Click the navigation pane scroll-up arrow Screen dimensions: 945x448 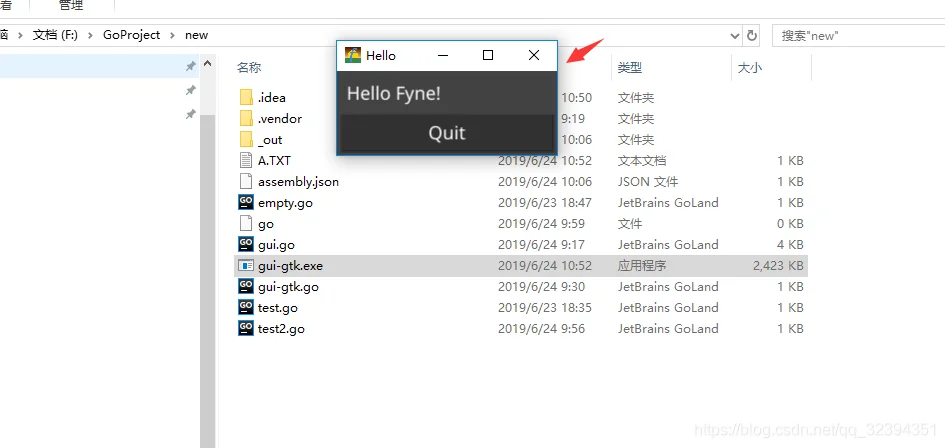[x=207, y=63]
